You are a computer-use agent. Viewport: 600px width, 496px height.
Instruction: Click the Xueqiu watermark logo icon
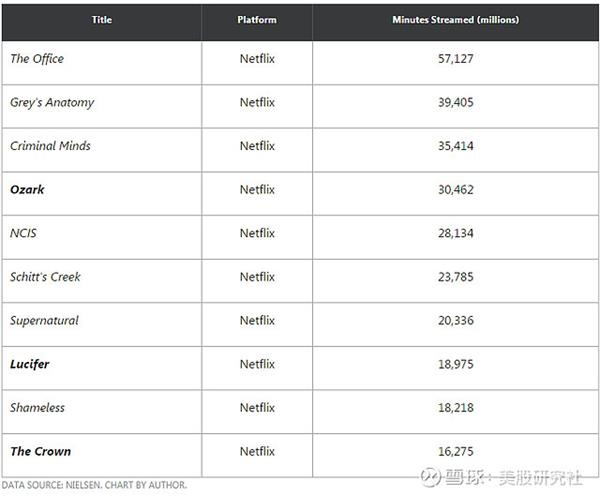pyautogui.click(x=430, y=477)
